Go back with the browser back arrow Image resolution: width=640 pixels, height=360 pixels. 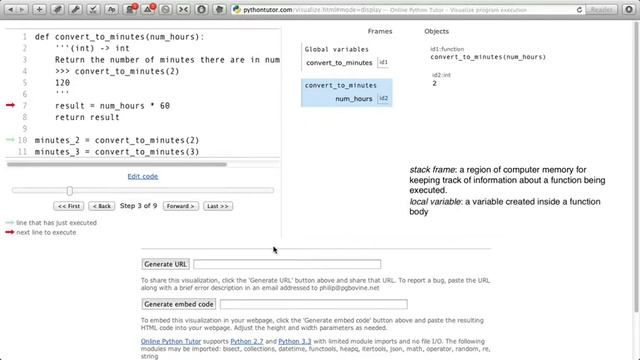[x=11, y=9]
